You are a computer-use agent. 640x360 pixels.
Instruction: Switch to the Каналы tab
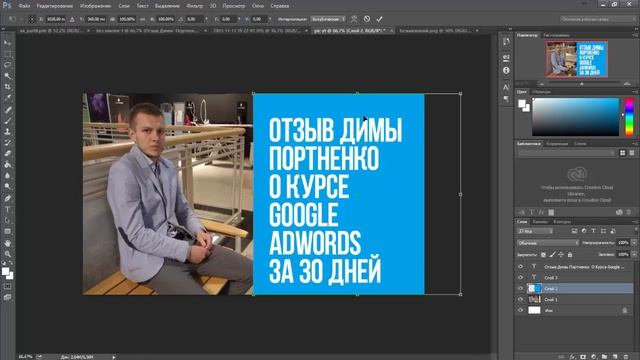(x=540, y=222)
